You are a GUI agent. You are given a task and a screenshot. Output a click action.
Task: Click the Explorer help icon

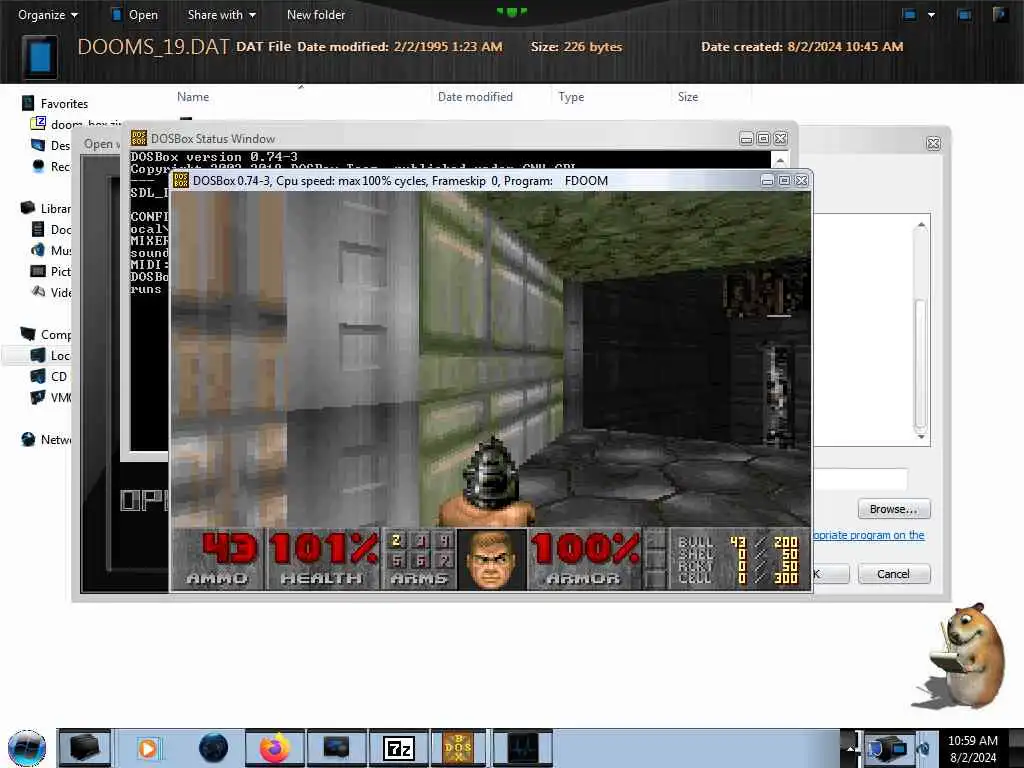(999, 14)
